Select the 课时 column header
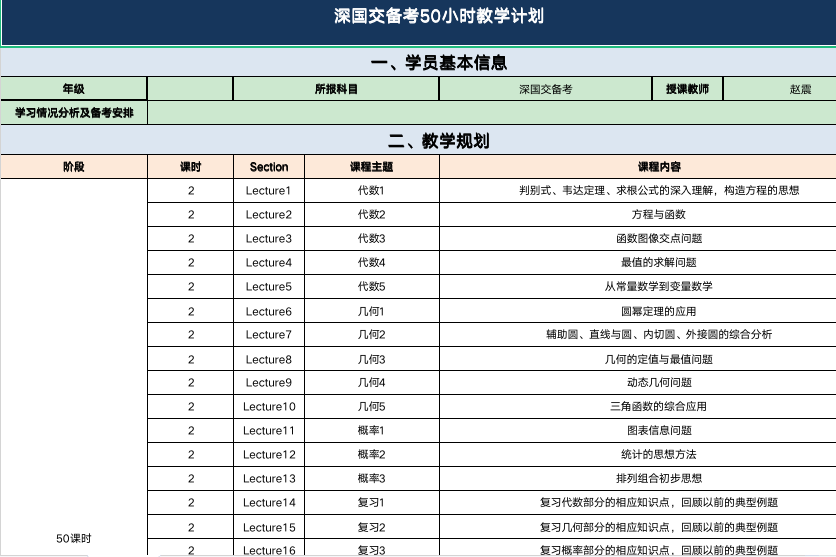836x557 pixels. pos(190,167)
